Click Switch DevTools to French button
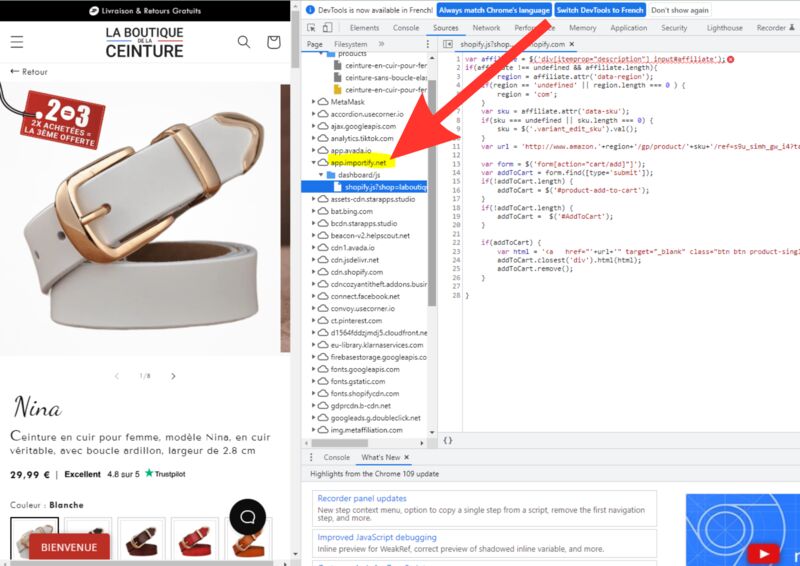The width and height of the screenshot is (800, 566). 600,10
